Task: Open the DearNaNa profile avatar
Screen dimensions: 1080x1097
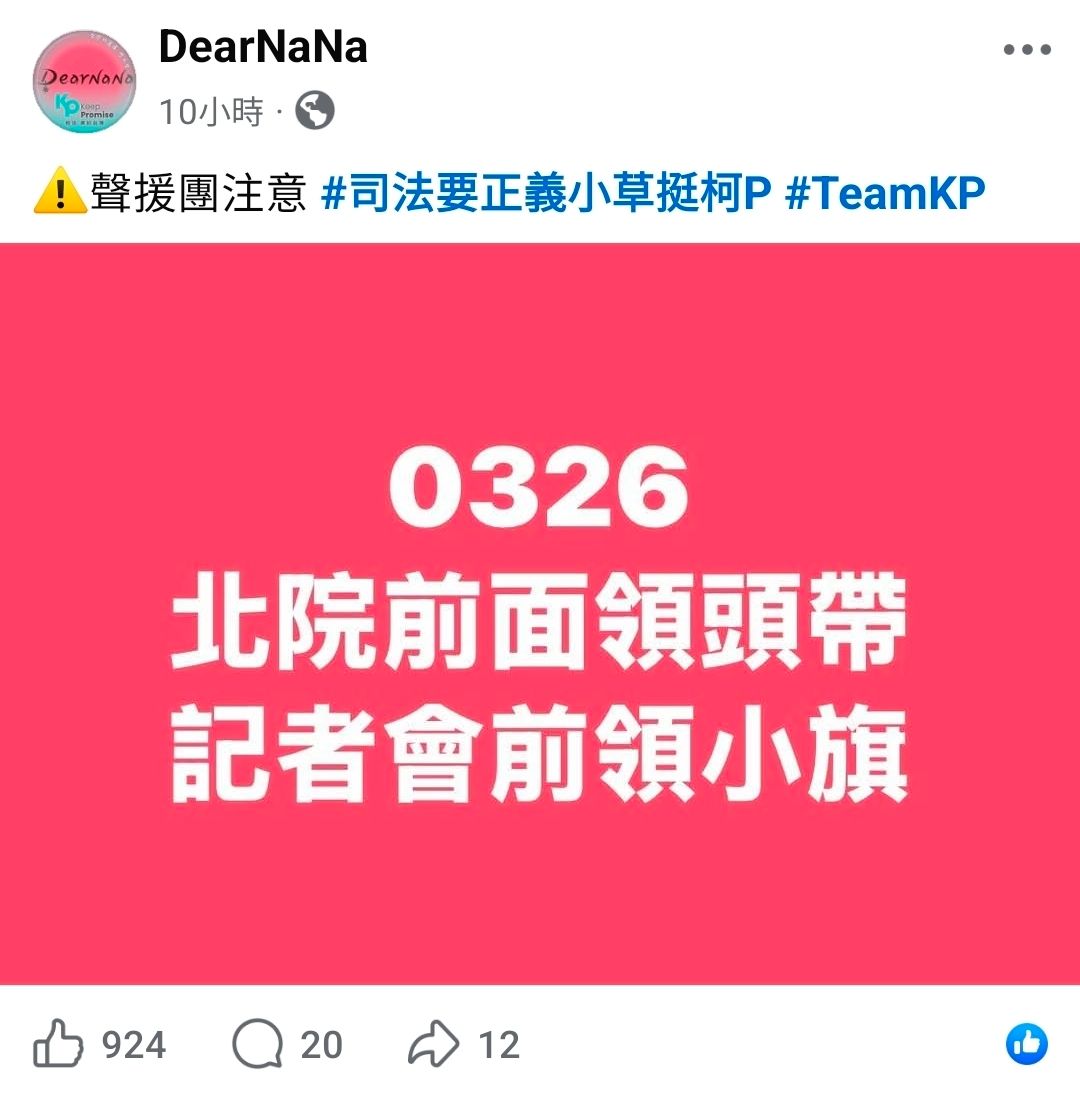Action: tap(85, 81)
